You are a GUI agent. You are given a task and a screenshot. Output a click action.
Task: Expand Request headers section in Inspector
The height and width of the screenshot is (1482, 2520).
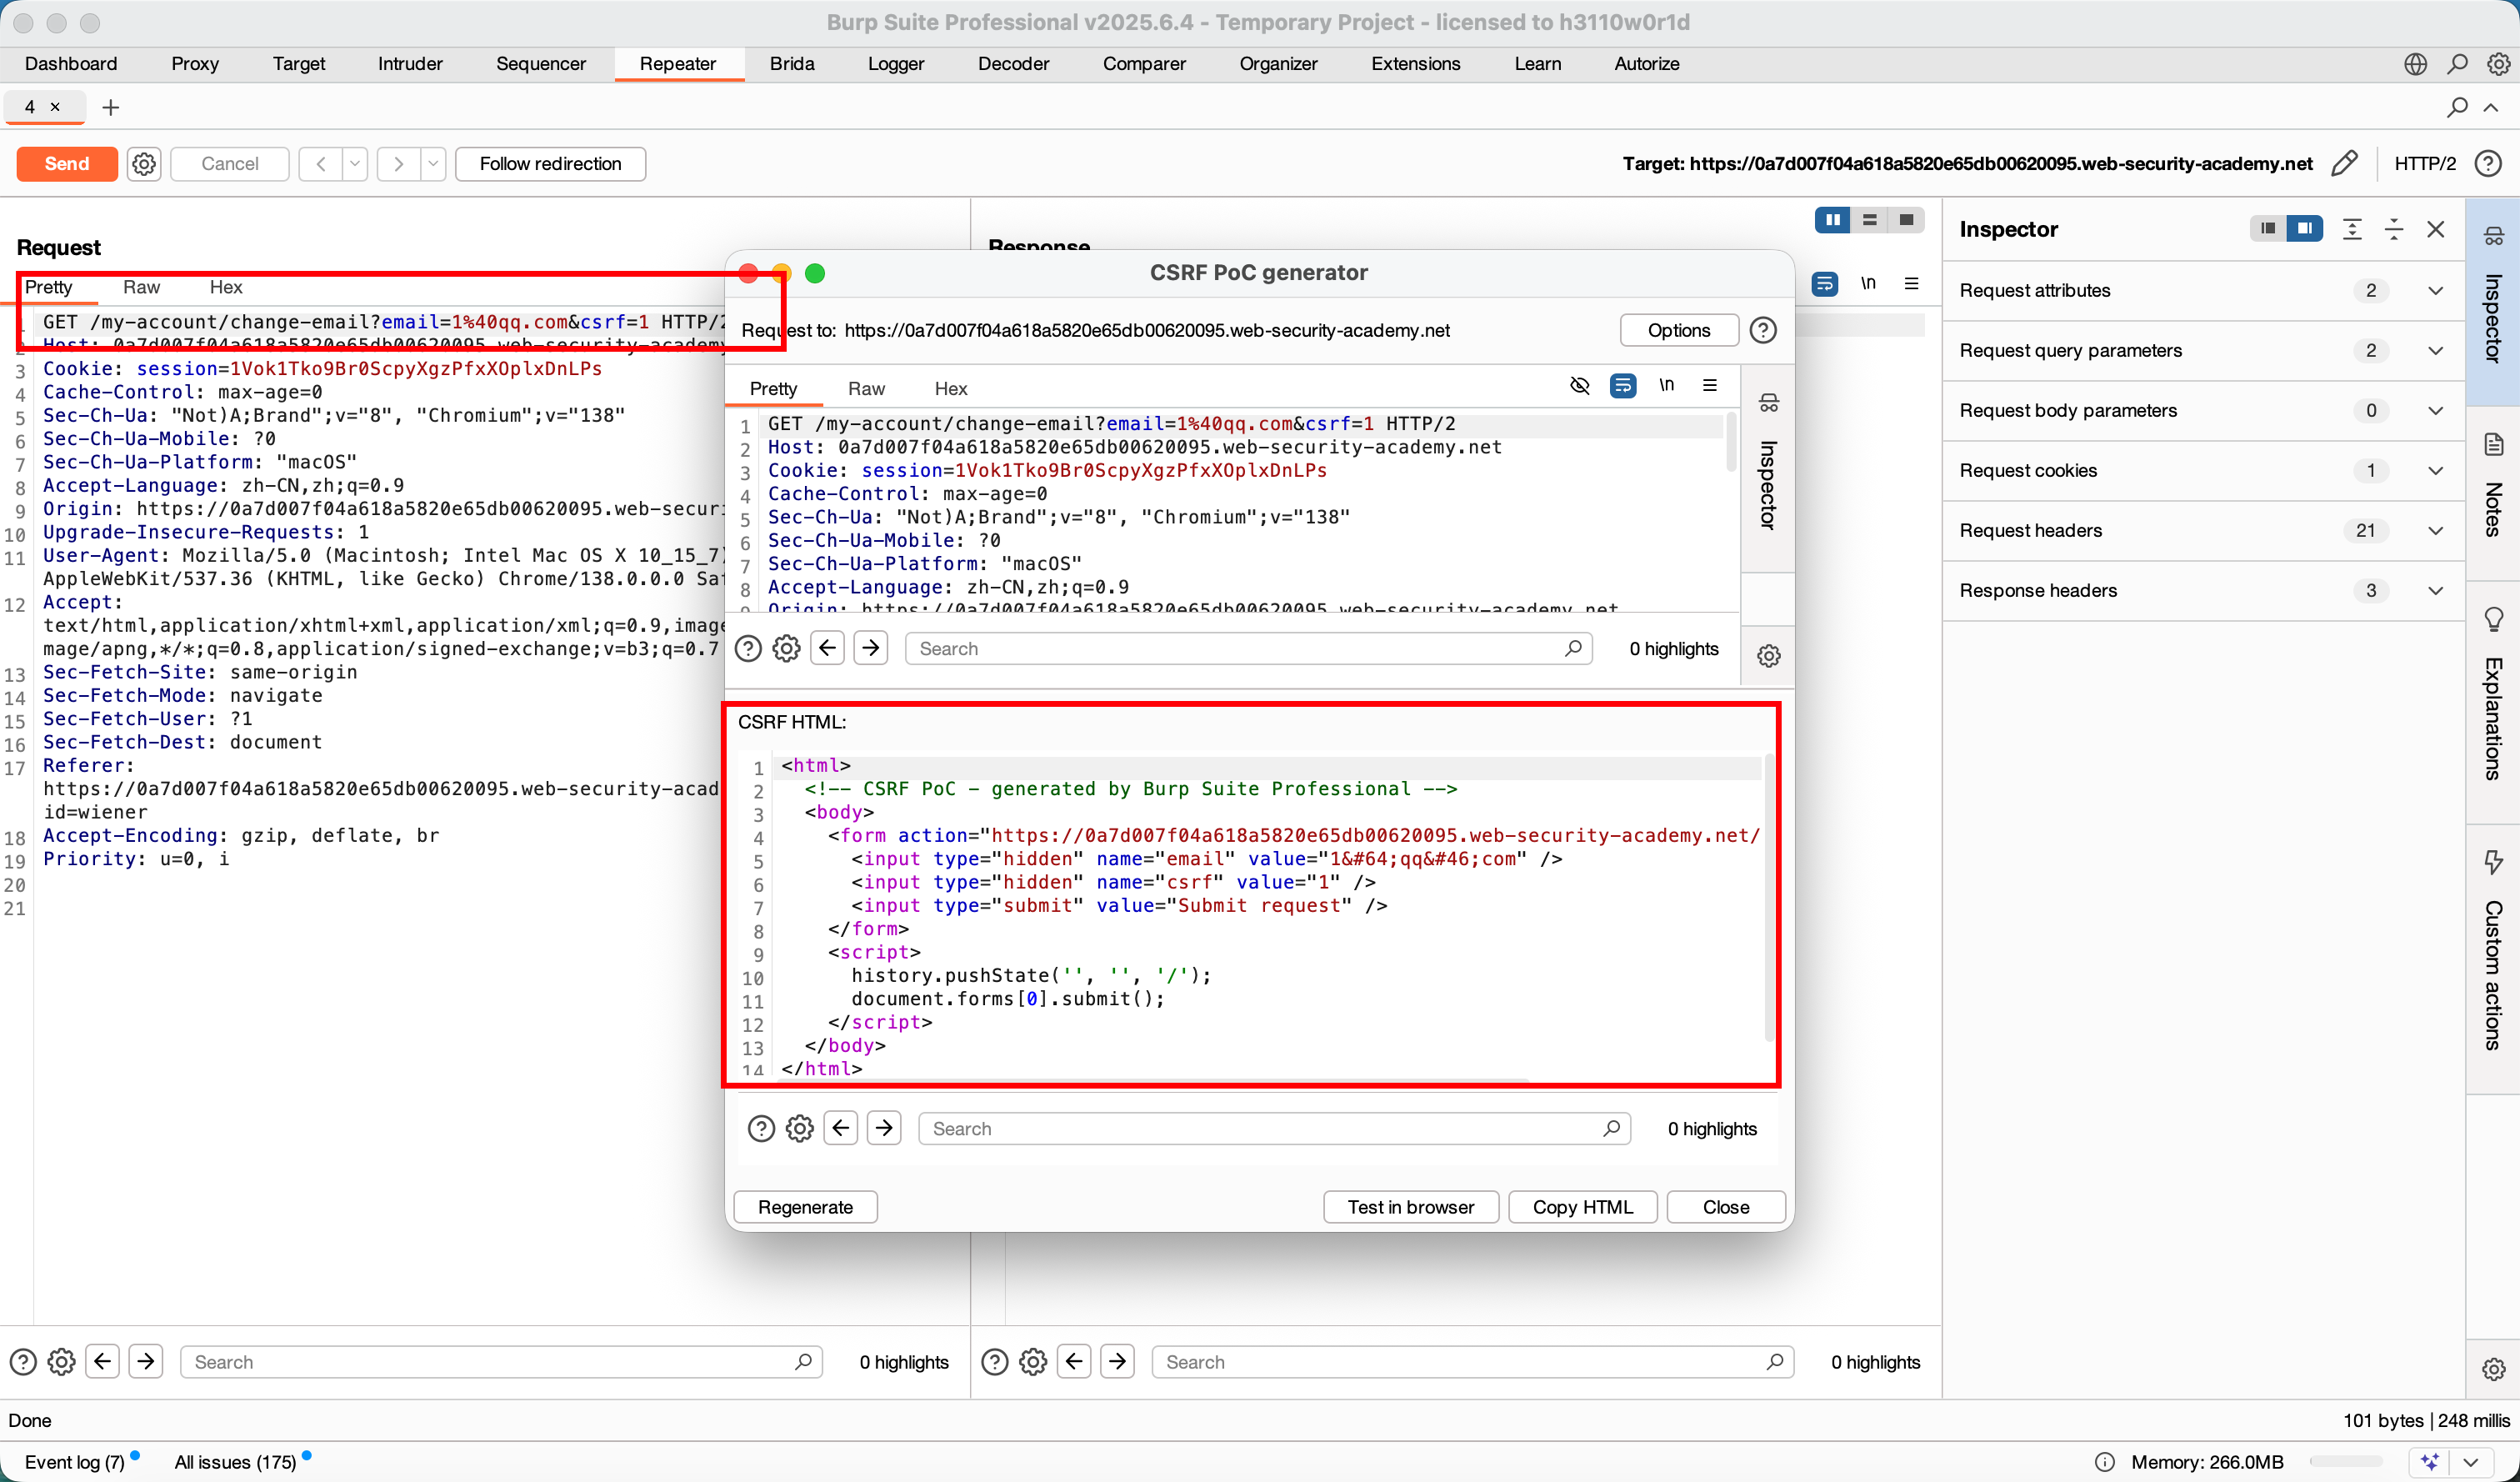(2435, 530)
